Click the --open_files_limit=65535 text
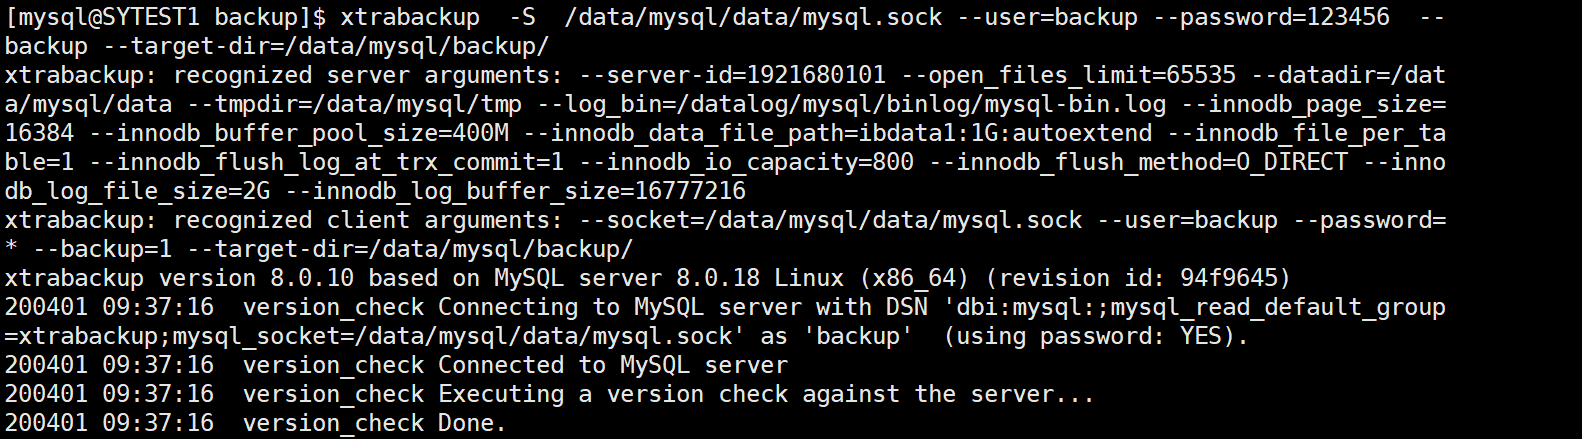Viewport: 1582px width, 439px height. point(1068,75)
